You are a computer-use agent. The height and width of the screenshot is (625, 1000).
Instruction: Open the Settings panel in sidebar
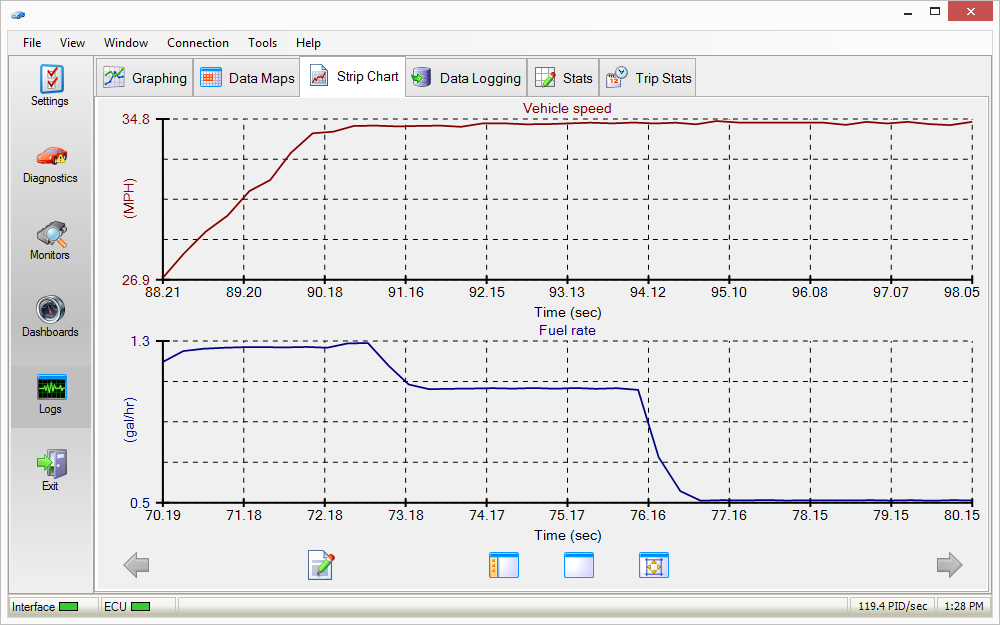[50, 85]
